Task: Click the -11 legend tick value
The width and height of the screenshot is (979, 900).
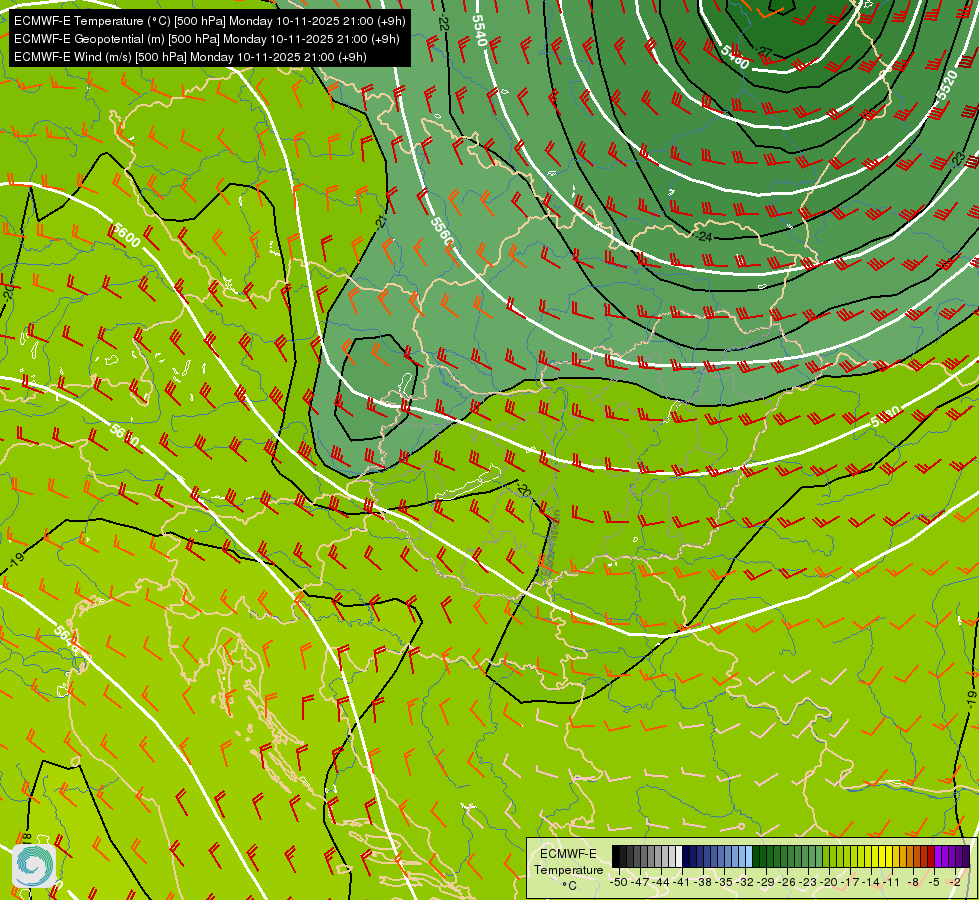Action: tap(892, 882)
